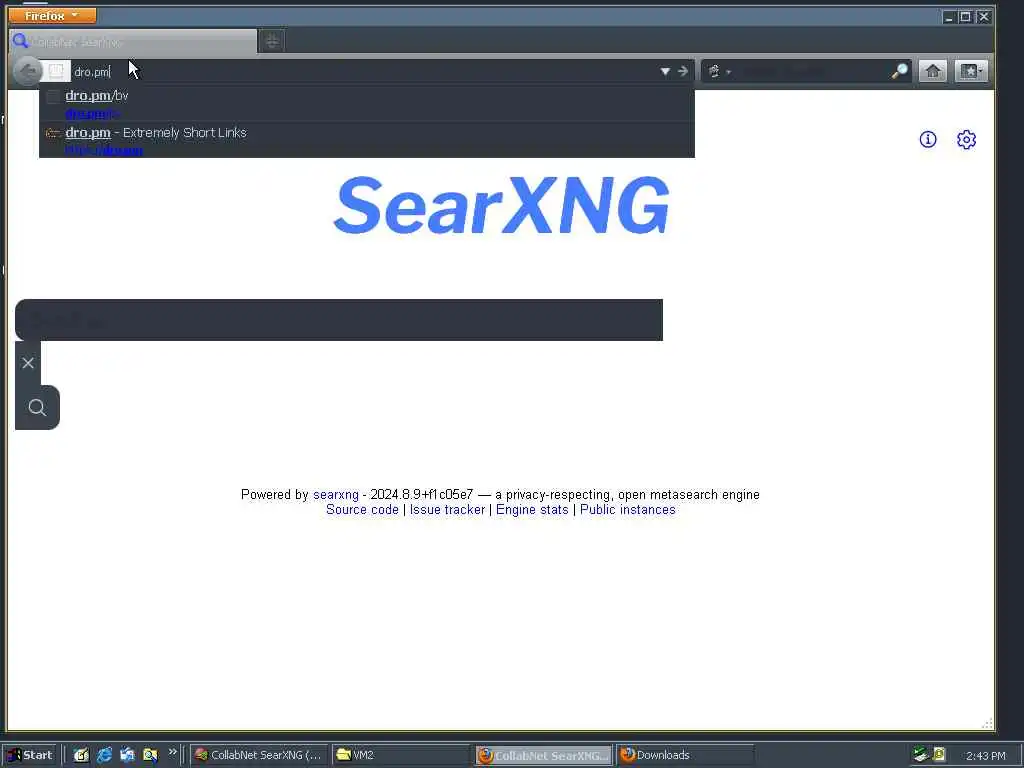The image size is (1024, 768).
Task: Click the Go arrow in the address bar
Action: 682,71
